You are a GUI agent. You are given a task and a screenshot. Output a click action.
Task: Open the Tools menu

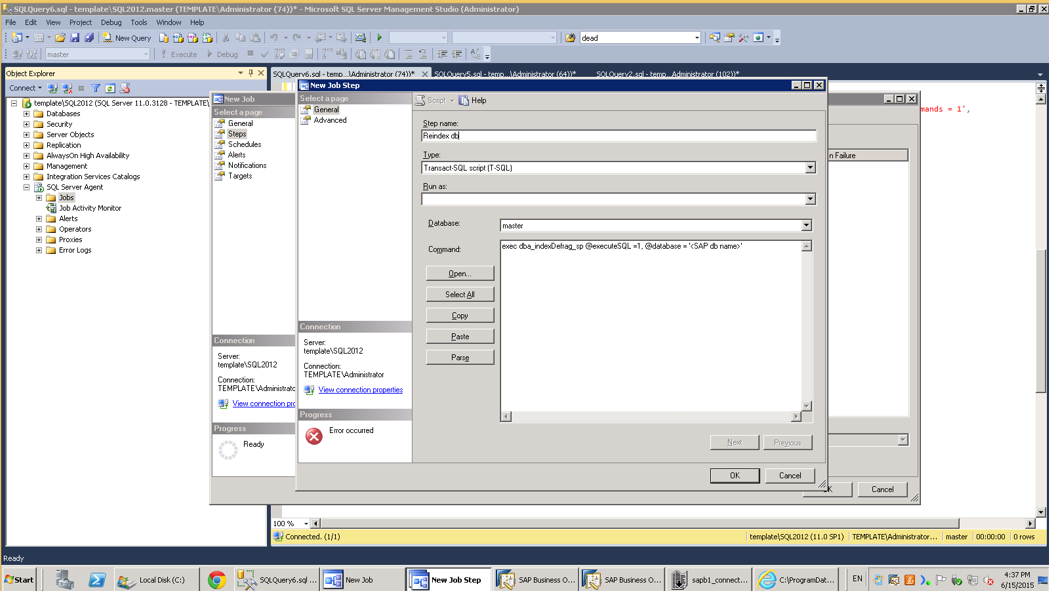pyautogui.click(x=138, y=22)
